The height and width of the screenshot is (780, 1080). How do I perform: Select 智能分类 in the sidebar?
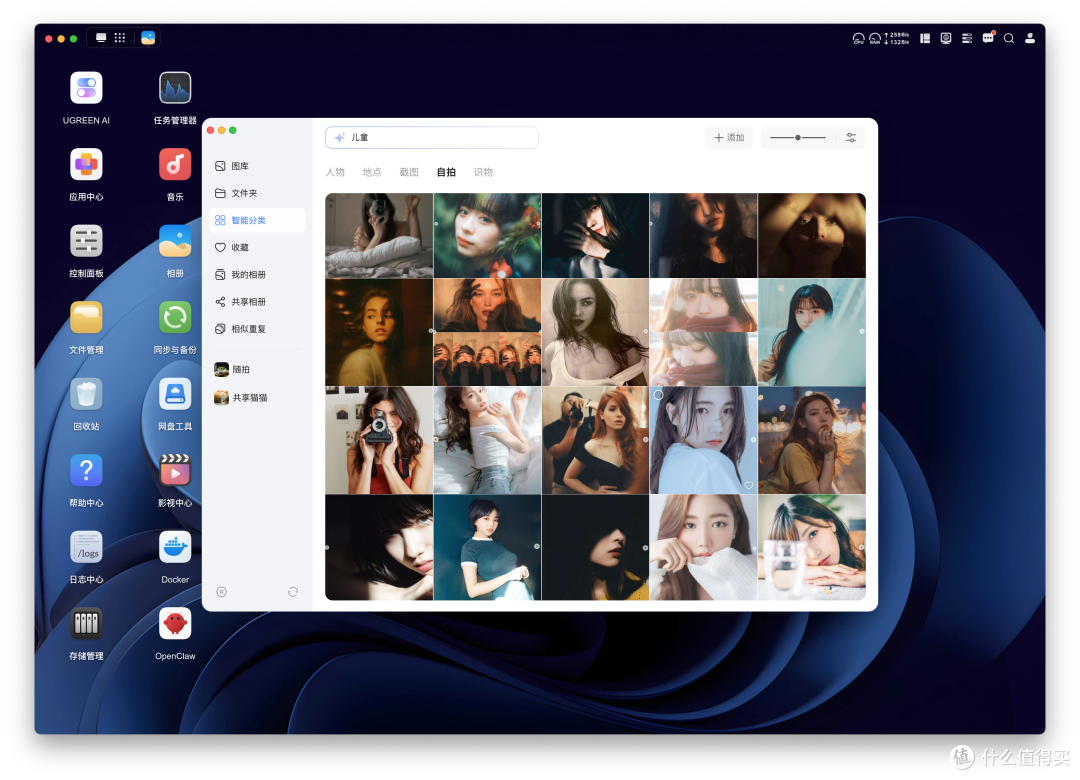tap(257, 220)
